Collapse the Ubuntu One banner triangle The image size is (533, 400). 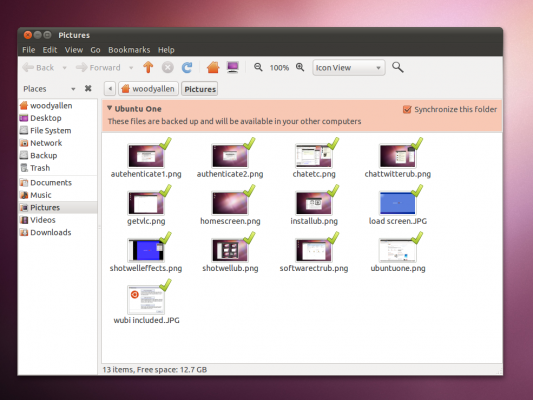pyautogui.click(x=109, y=108)
